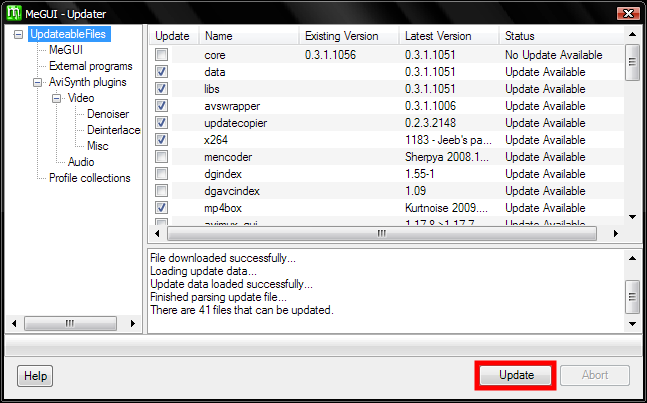Click 'File downloaded successfully...' log line
The height and width of the screenshot is (403, 647).
click(x=223, y=258)
